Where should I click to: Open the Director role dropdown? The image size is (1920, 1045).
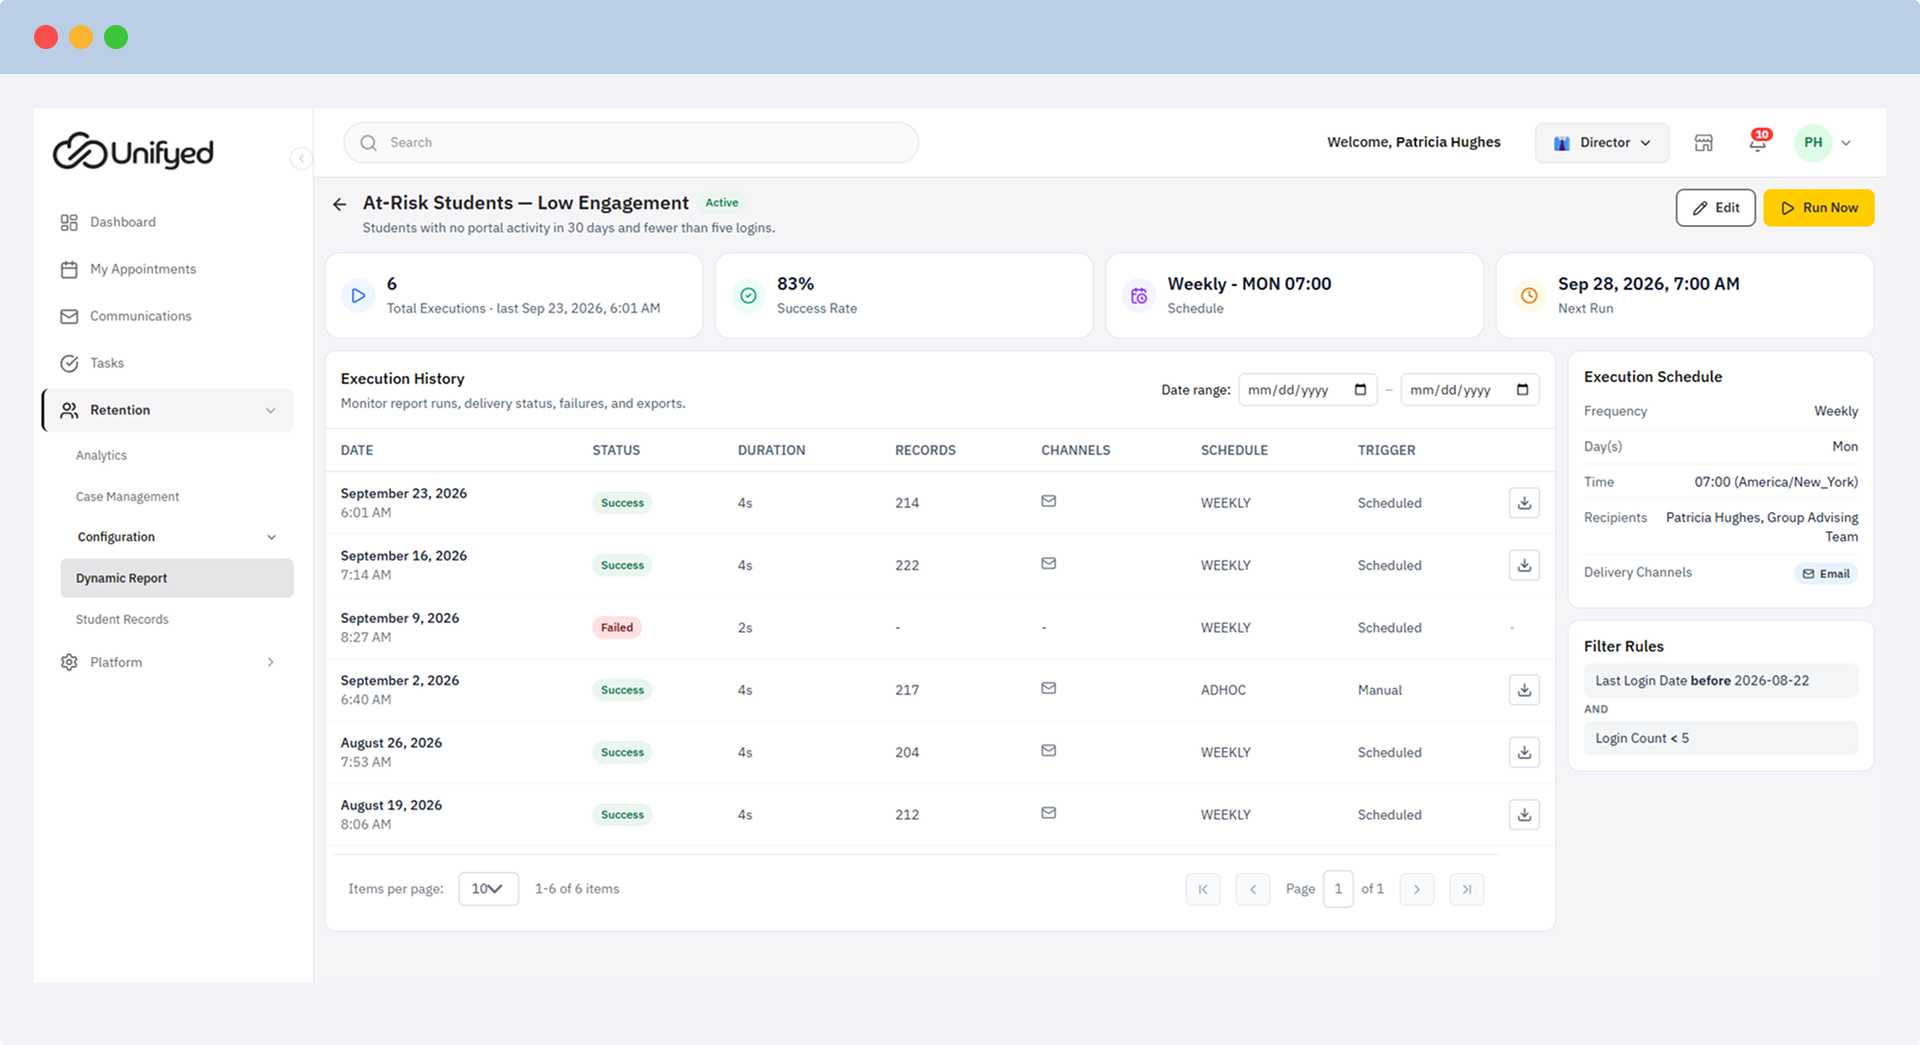click(x=1601, y=143)
